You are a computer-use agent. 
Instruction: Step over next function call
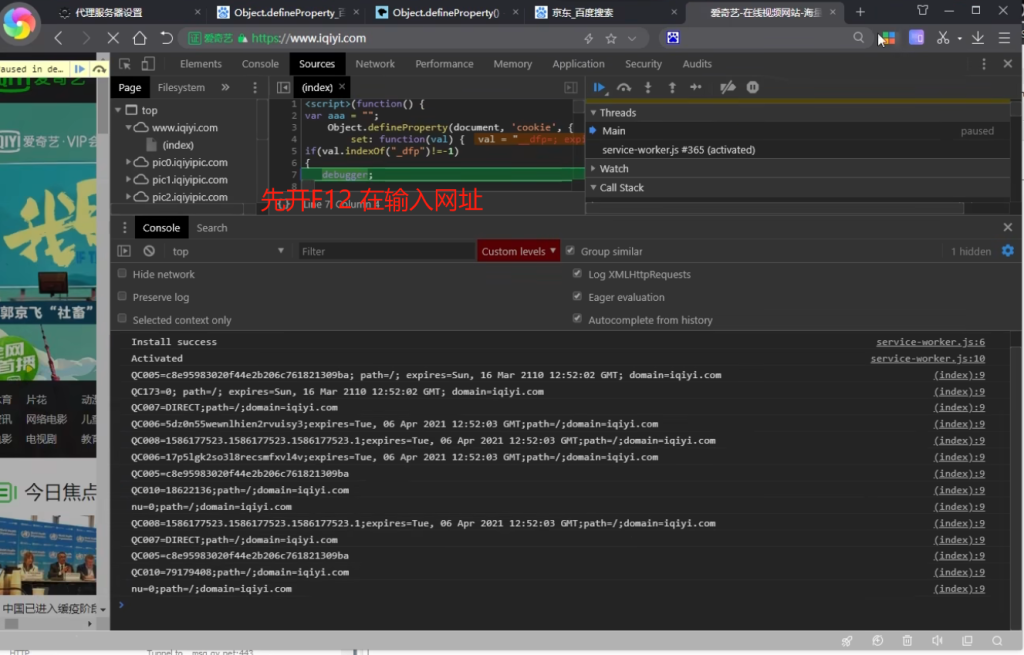click(624, 88)
